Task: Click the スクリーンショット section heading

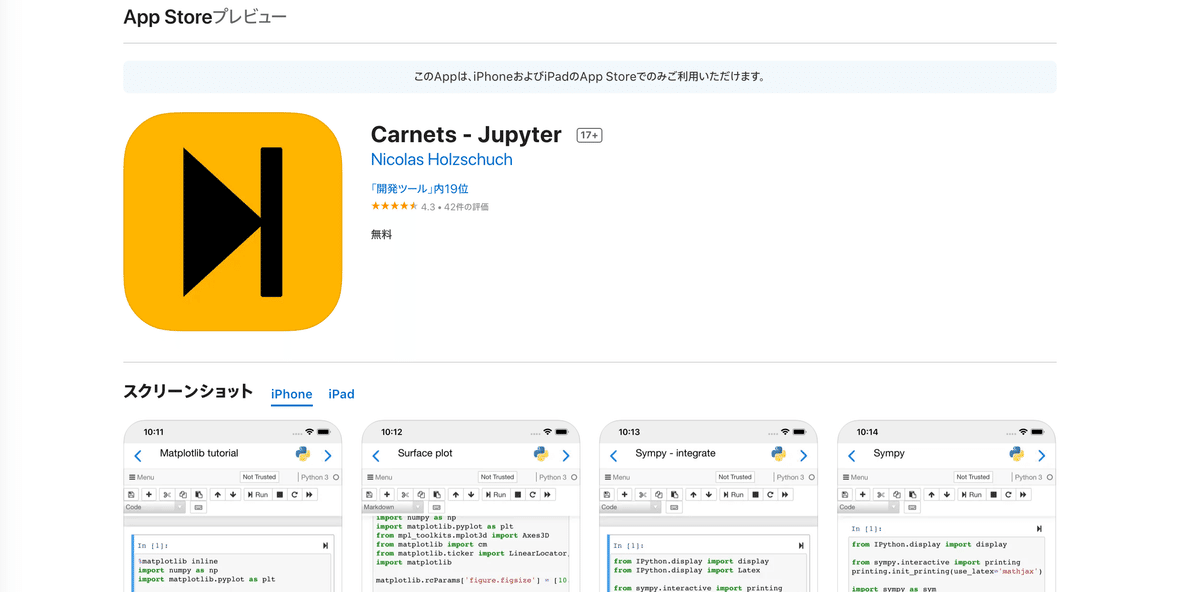Action: 188,392
